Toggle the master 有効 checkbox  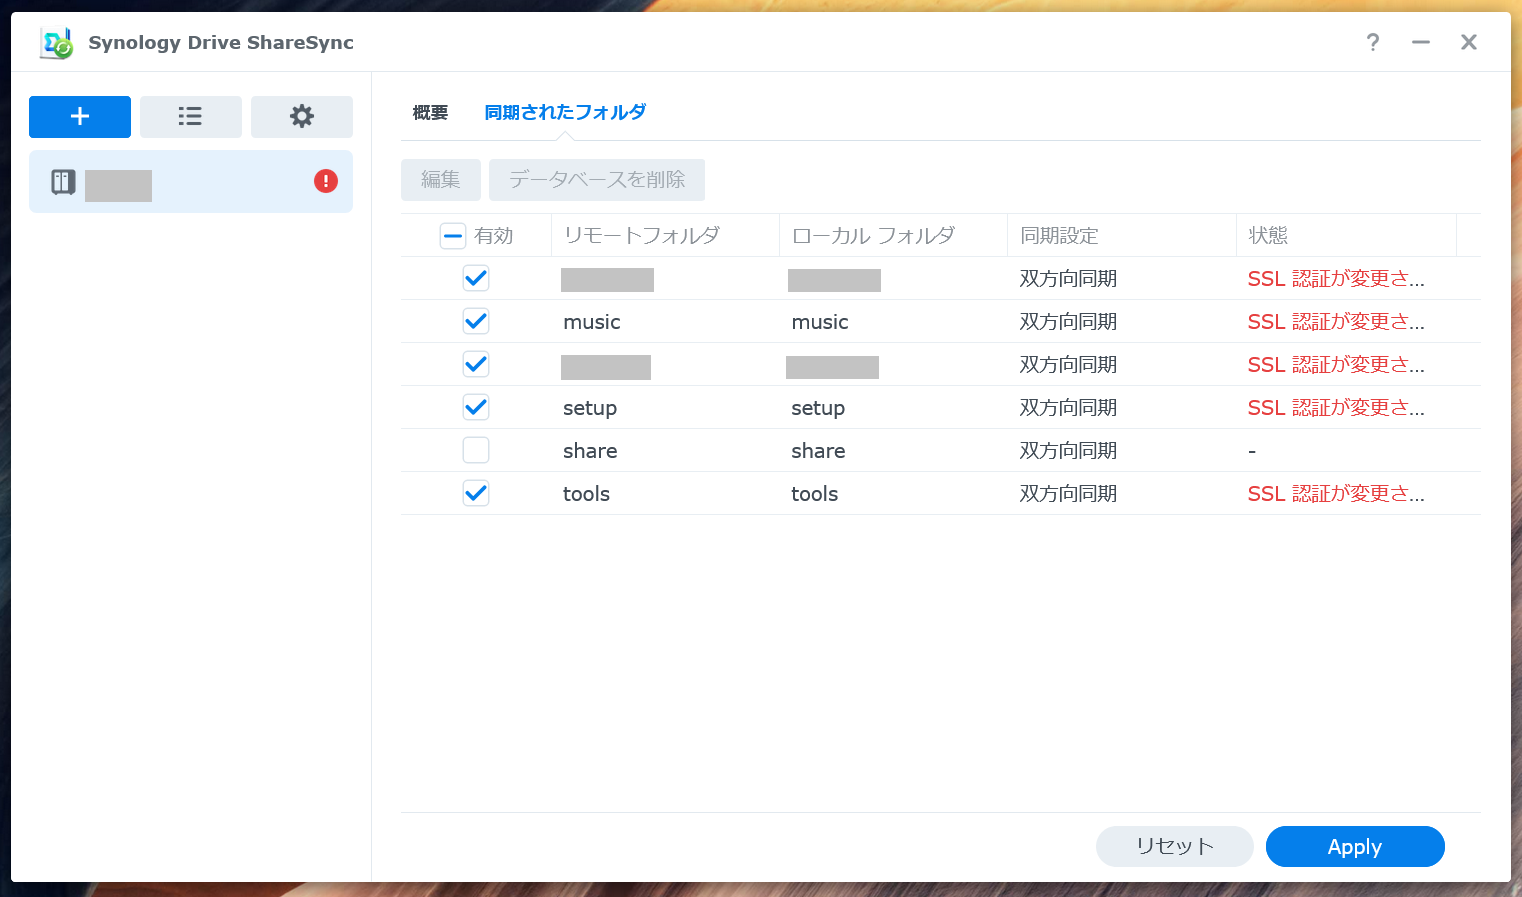coord(453,235)
